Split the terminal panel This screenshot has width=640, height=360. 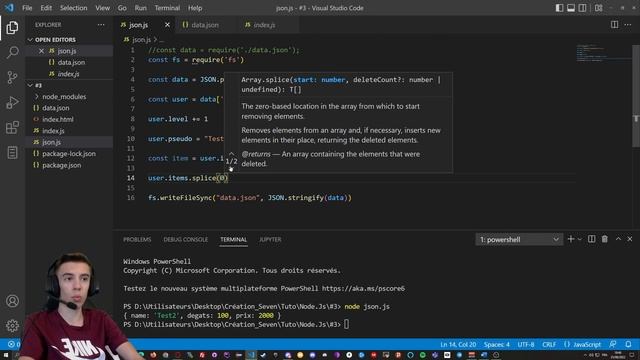click(591, 239)
